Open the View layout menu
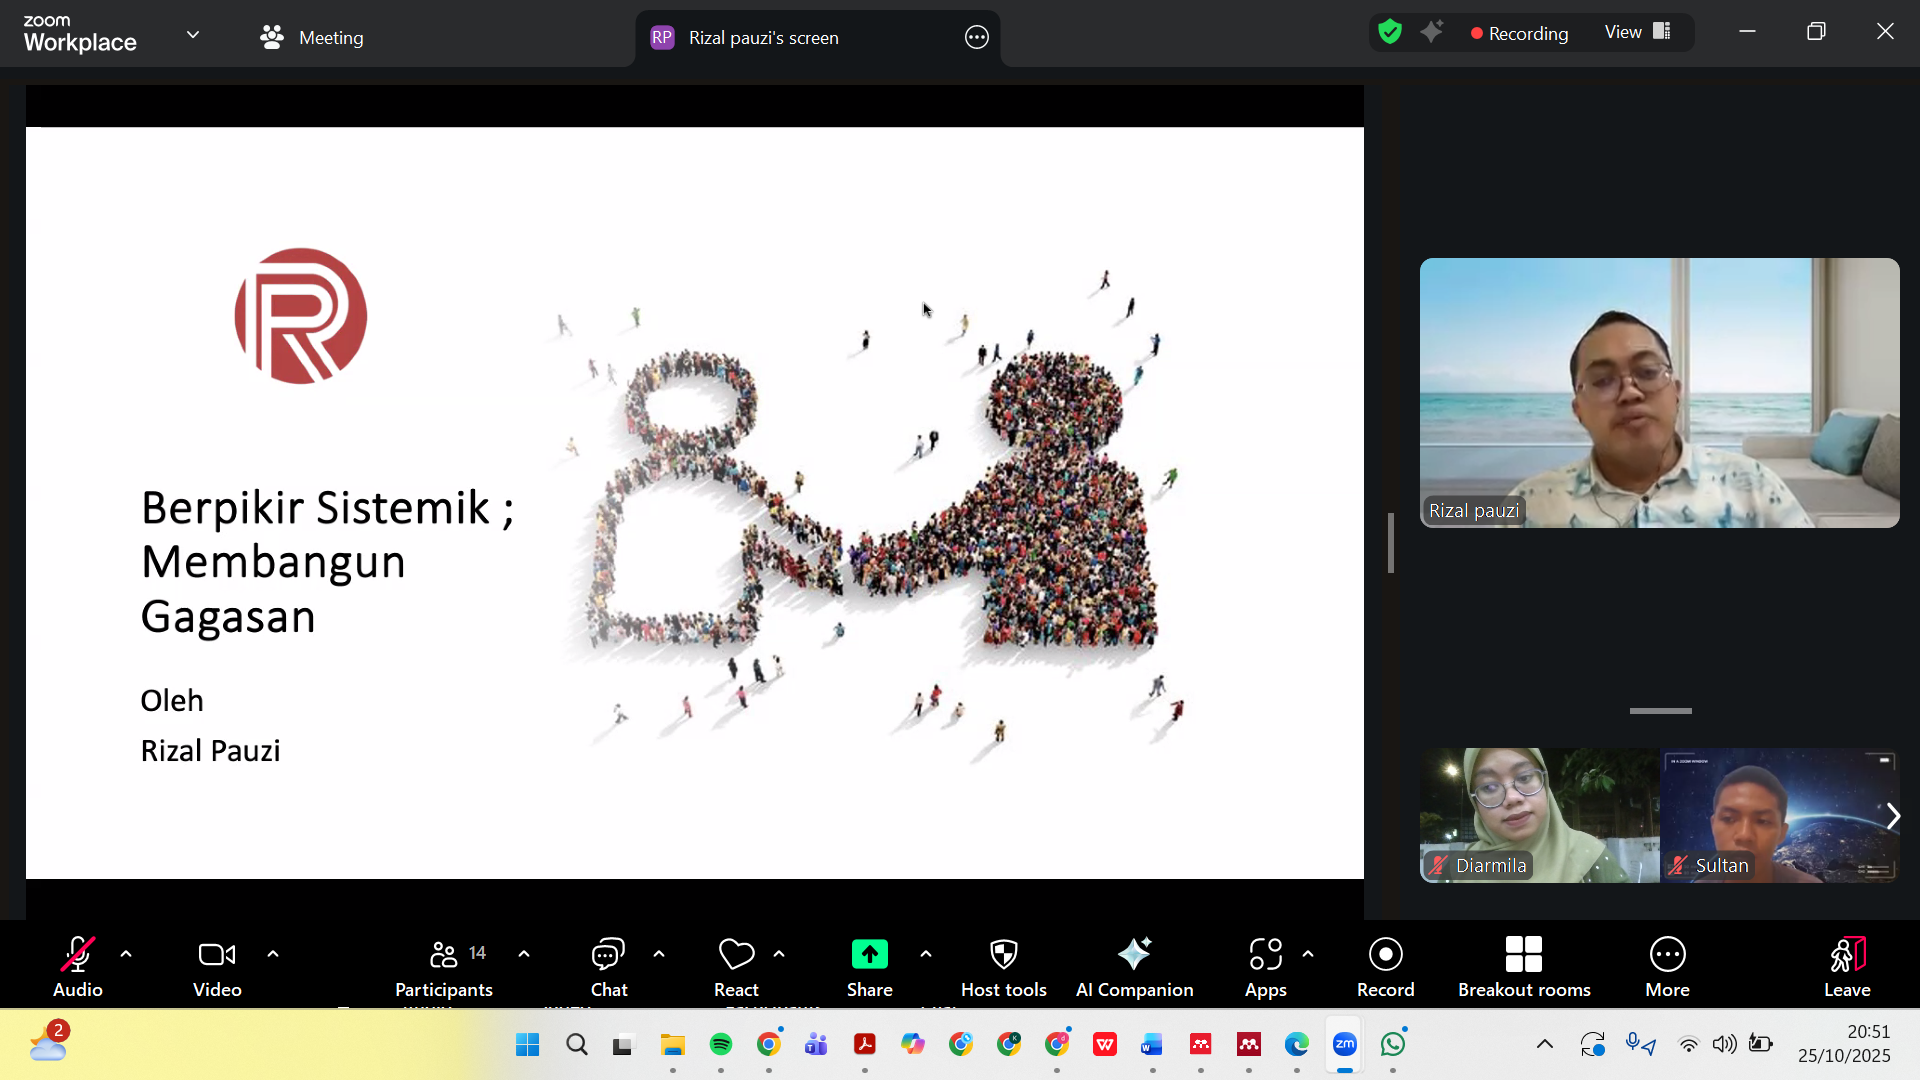The height and width of the screenshot is (1080, 1920). pos(1637,32)
